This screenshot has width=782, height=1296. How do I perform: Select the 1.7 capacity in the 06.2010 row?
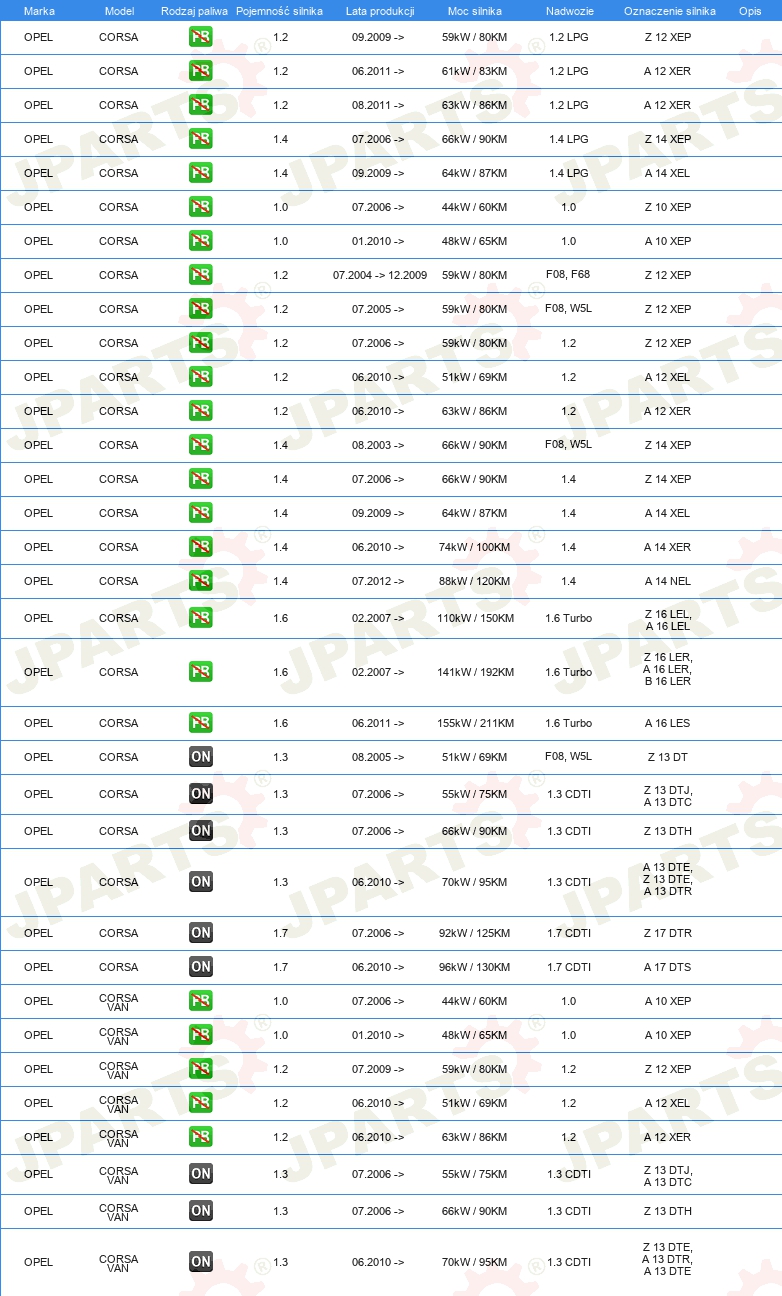280,967
